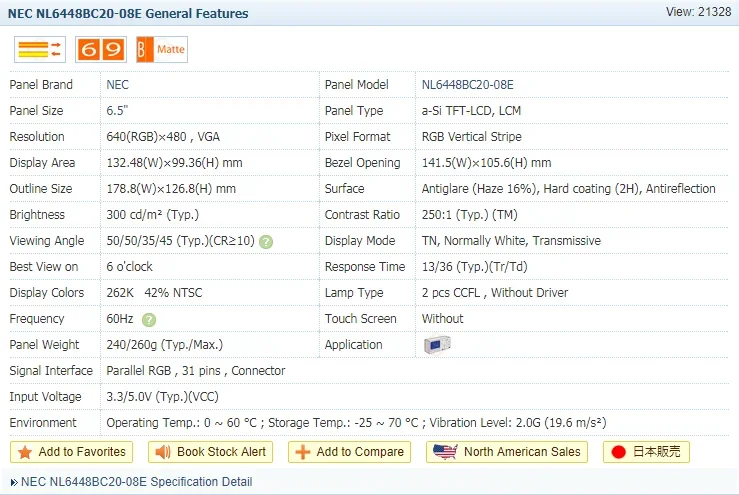The image size is (739, 495).
Task: Click the star icon in Add to Favorites
Action: pyautogui.click(x=25, y=453)
